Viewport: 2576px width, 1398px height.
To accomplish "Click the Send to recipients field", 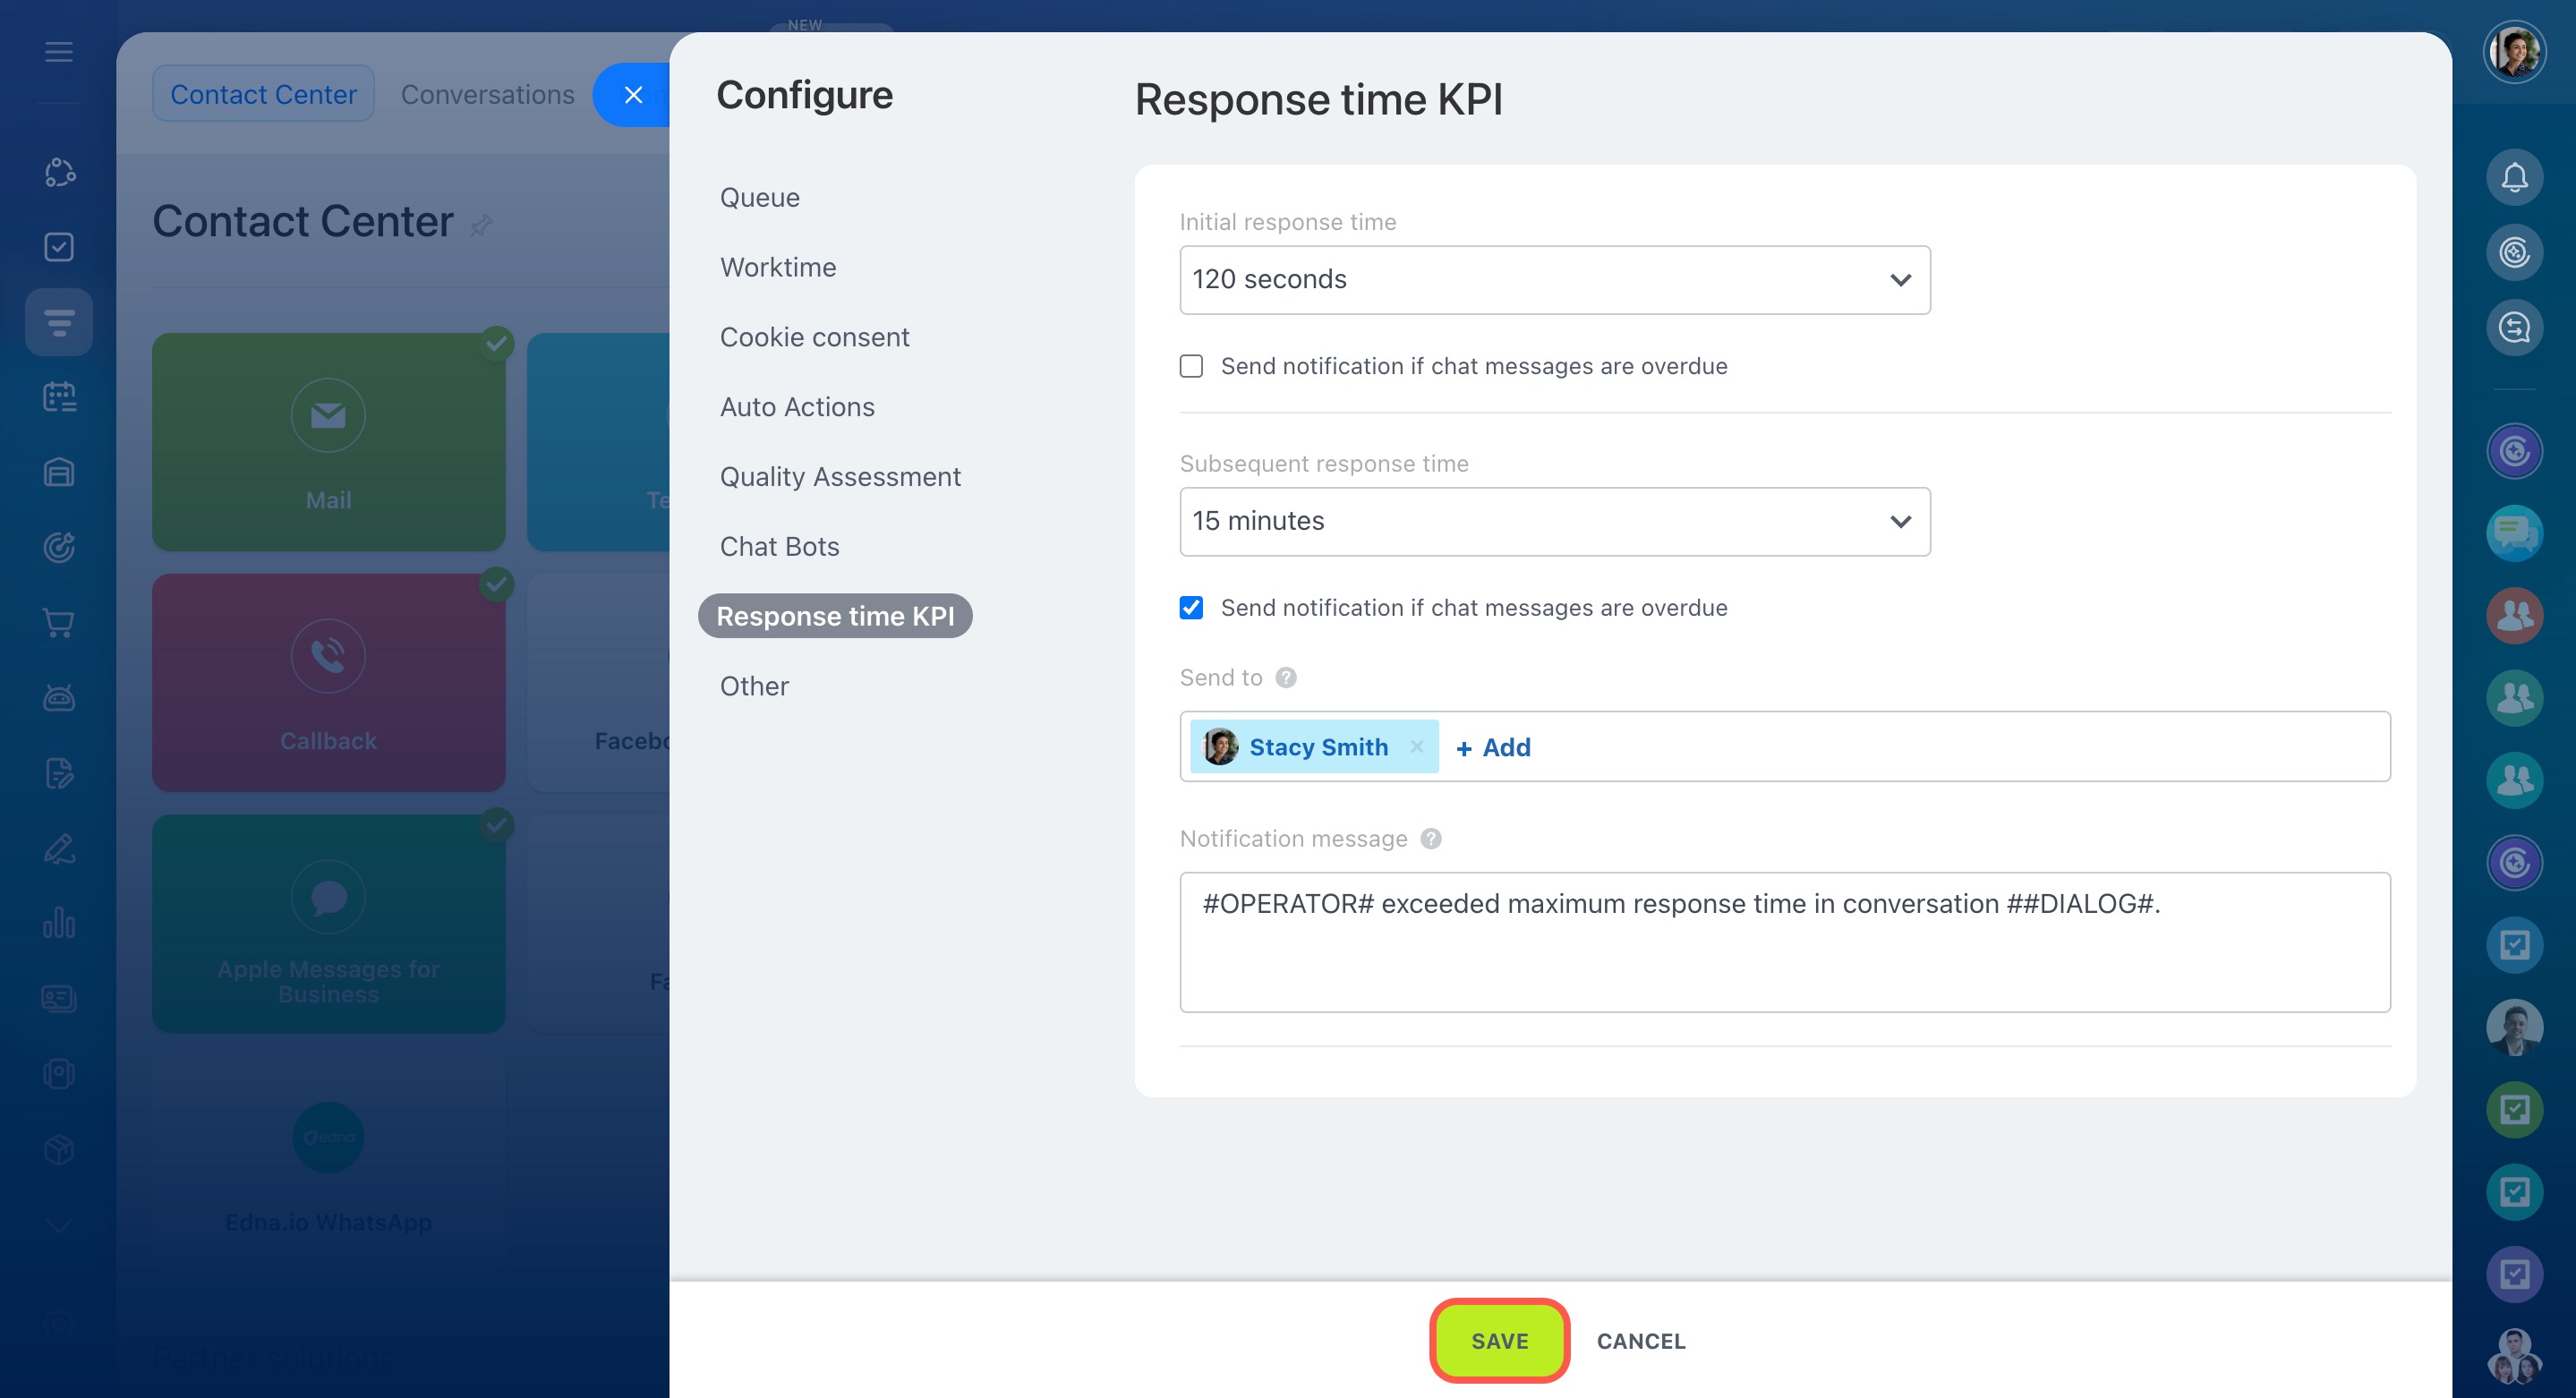I will (x=1785, y=746).
